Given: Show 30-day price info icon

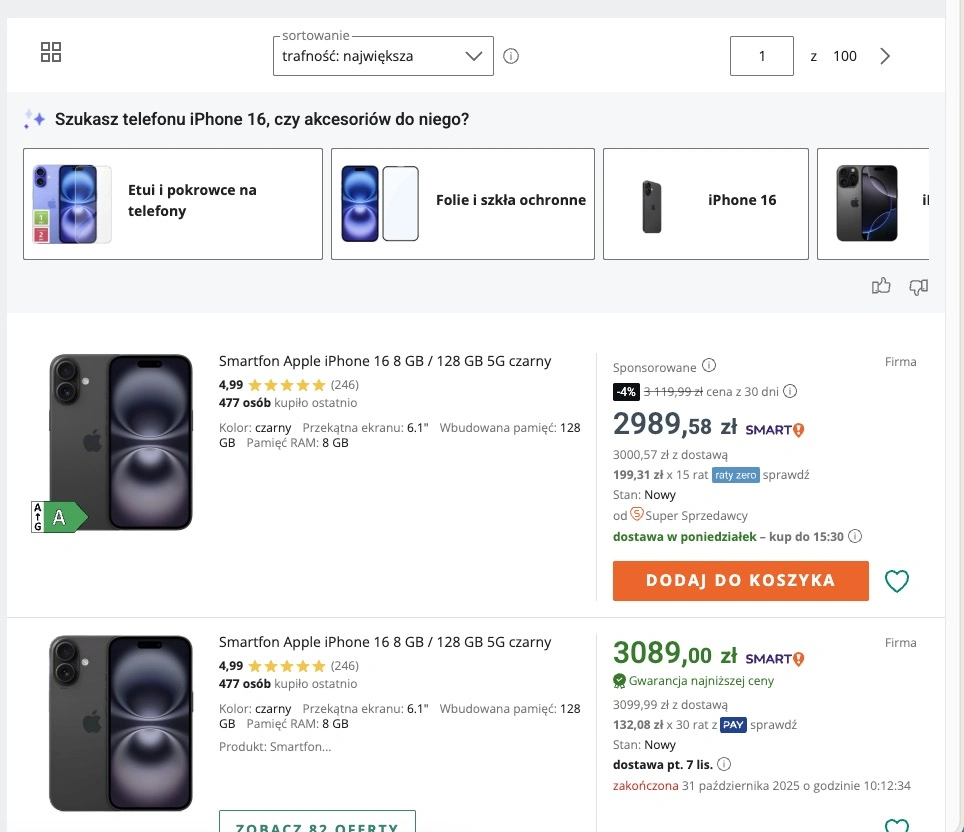Looking at the screenshot, I should click(789, 391).
